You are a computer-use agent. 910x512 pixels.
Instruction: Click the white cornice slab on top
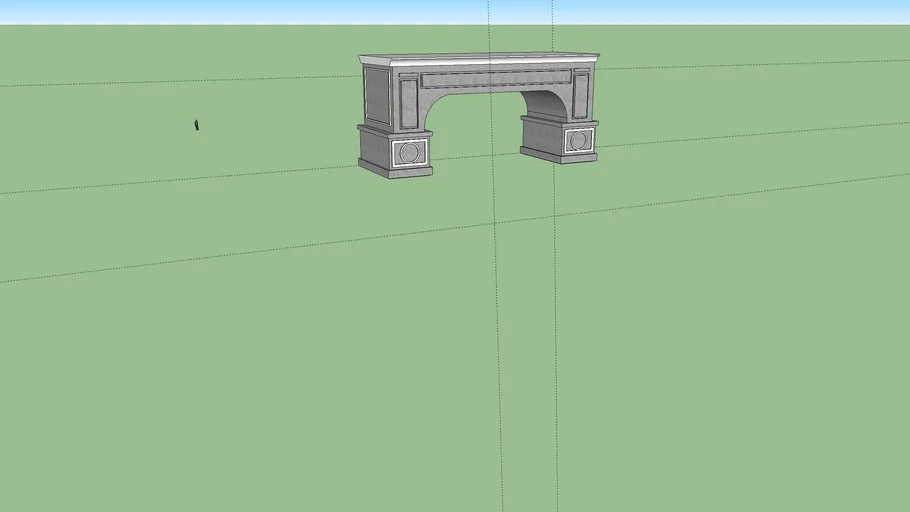(478, 60)
